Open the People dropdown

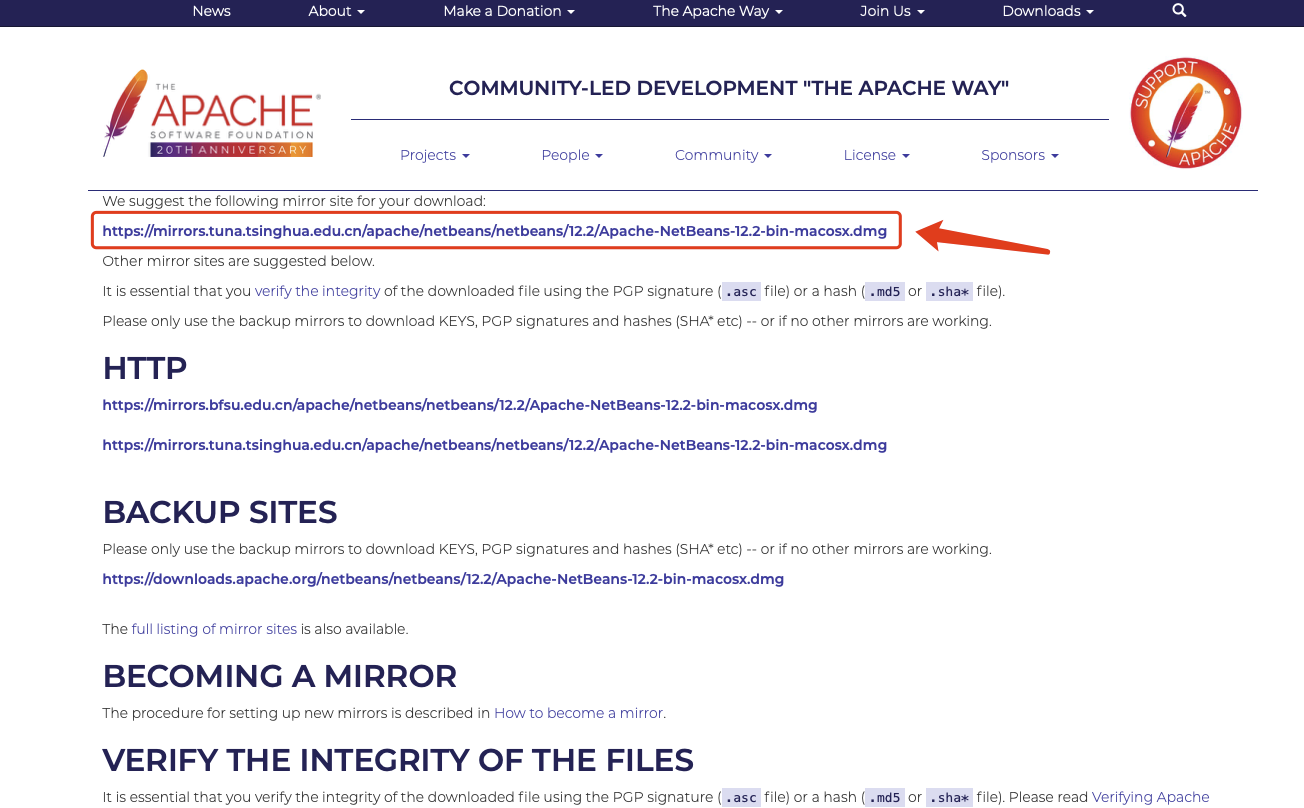click(x=572, y=155)
